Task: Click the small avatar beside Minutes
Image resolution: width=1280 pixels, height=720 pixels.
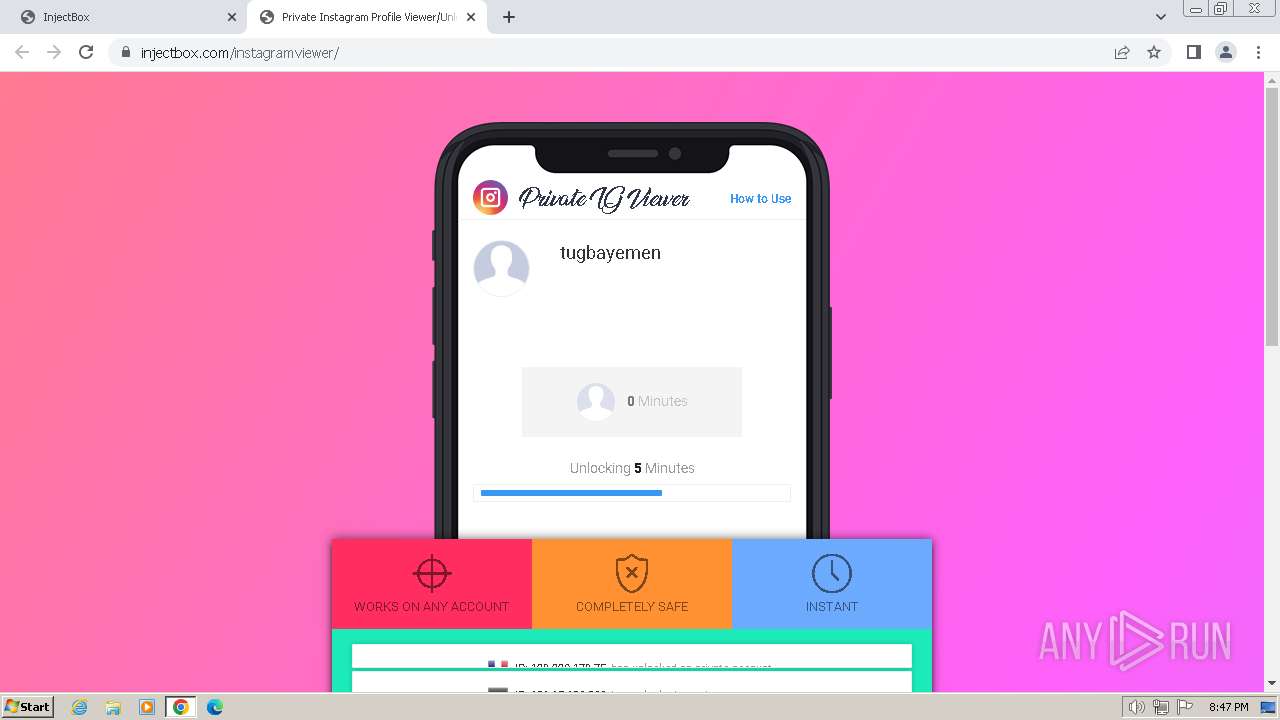Action: (x=596, y=401)
